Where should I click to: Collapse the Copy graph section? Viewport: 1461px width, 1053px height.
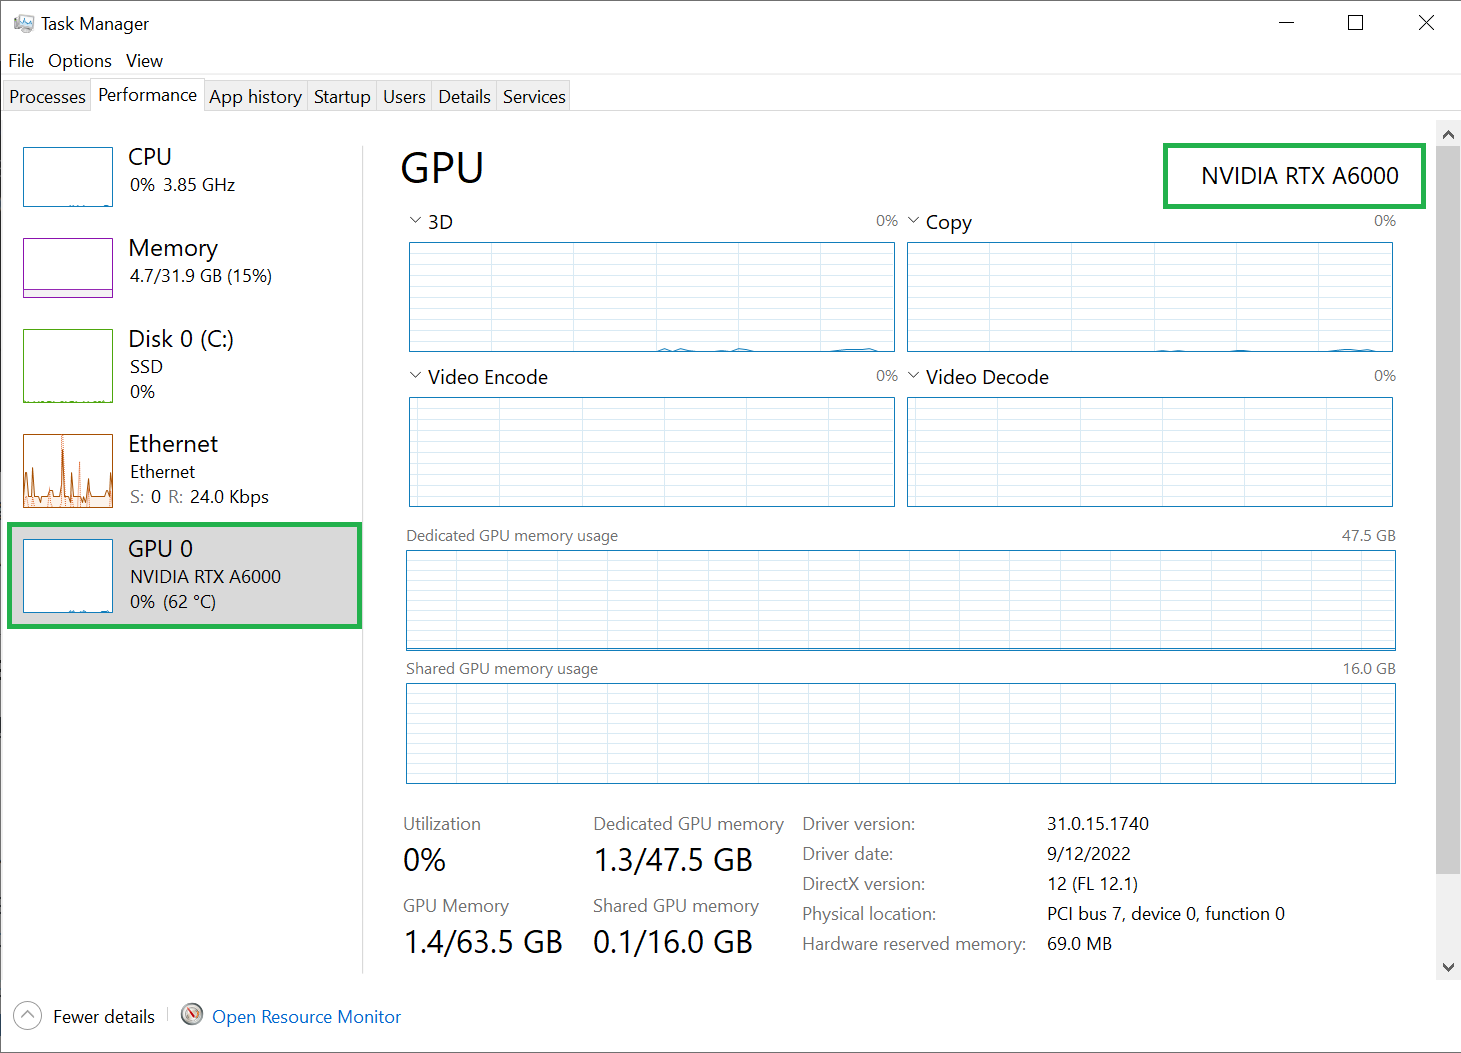(913, 220)
